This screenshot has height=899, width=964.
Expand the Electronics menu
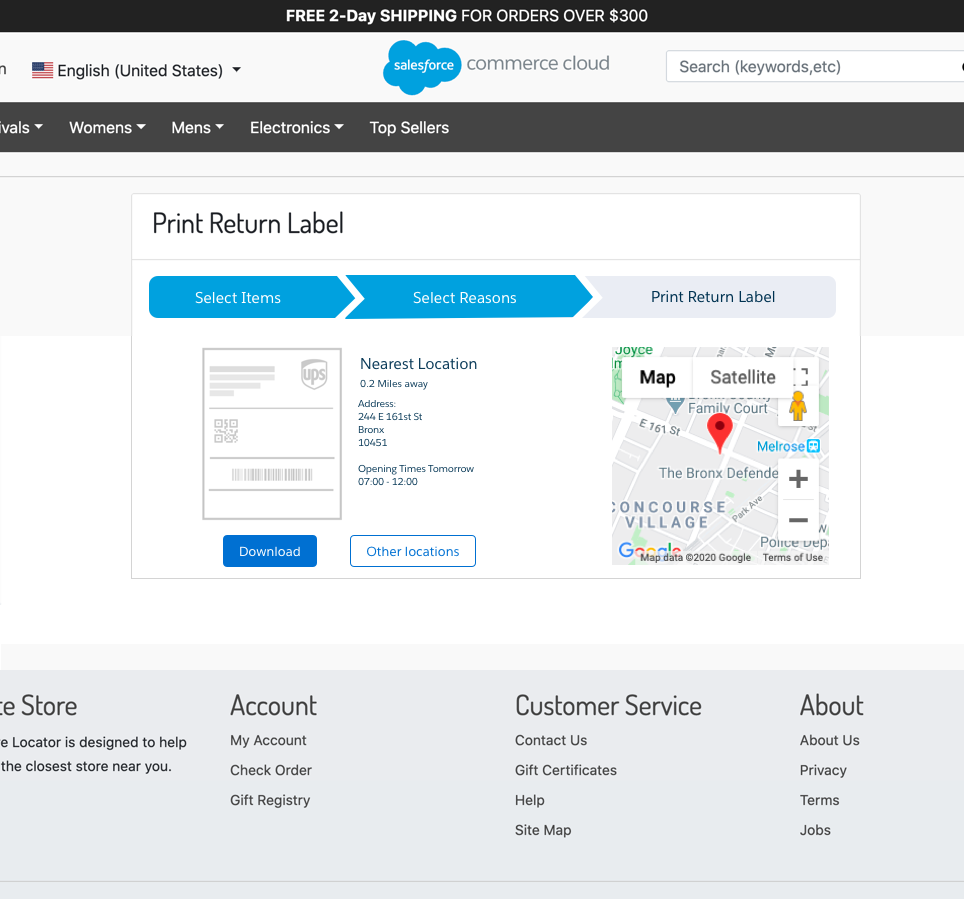(x=296, y=127)
